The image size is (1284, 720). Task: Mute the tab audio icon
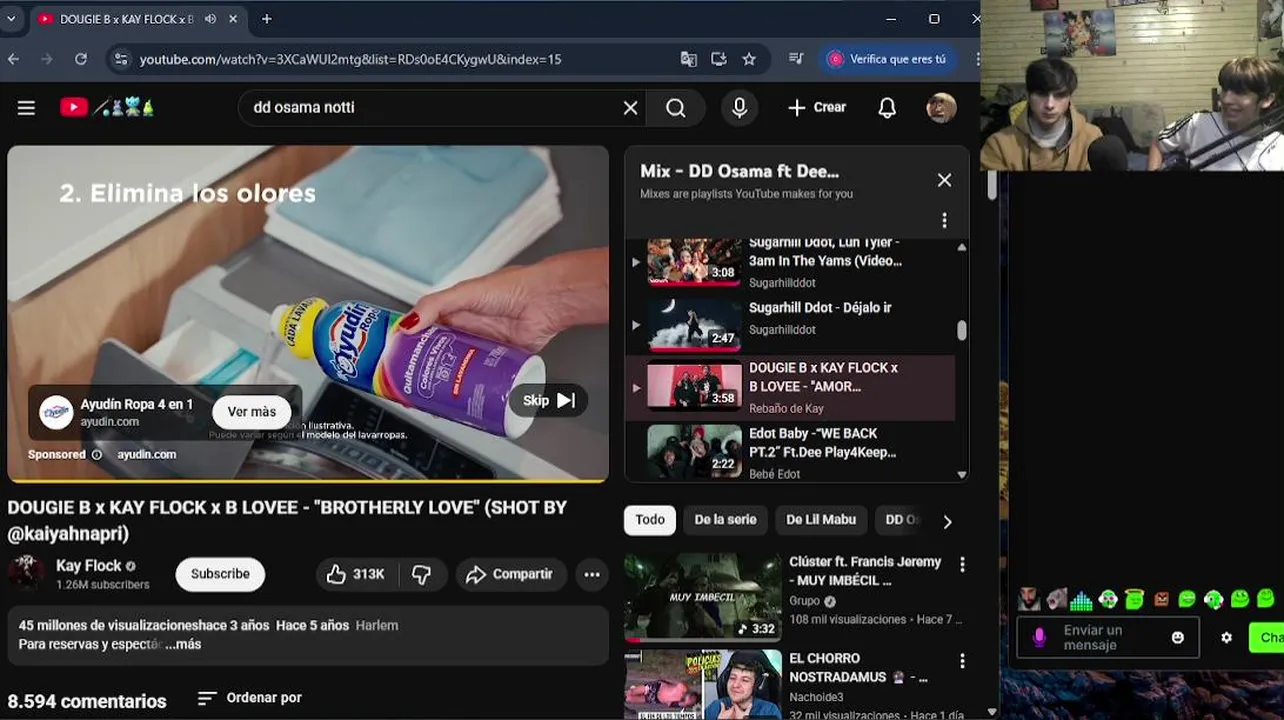tap(211, 19)
